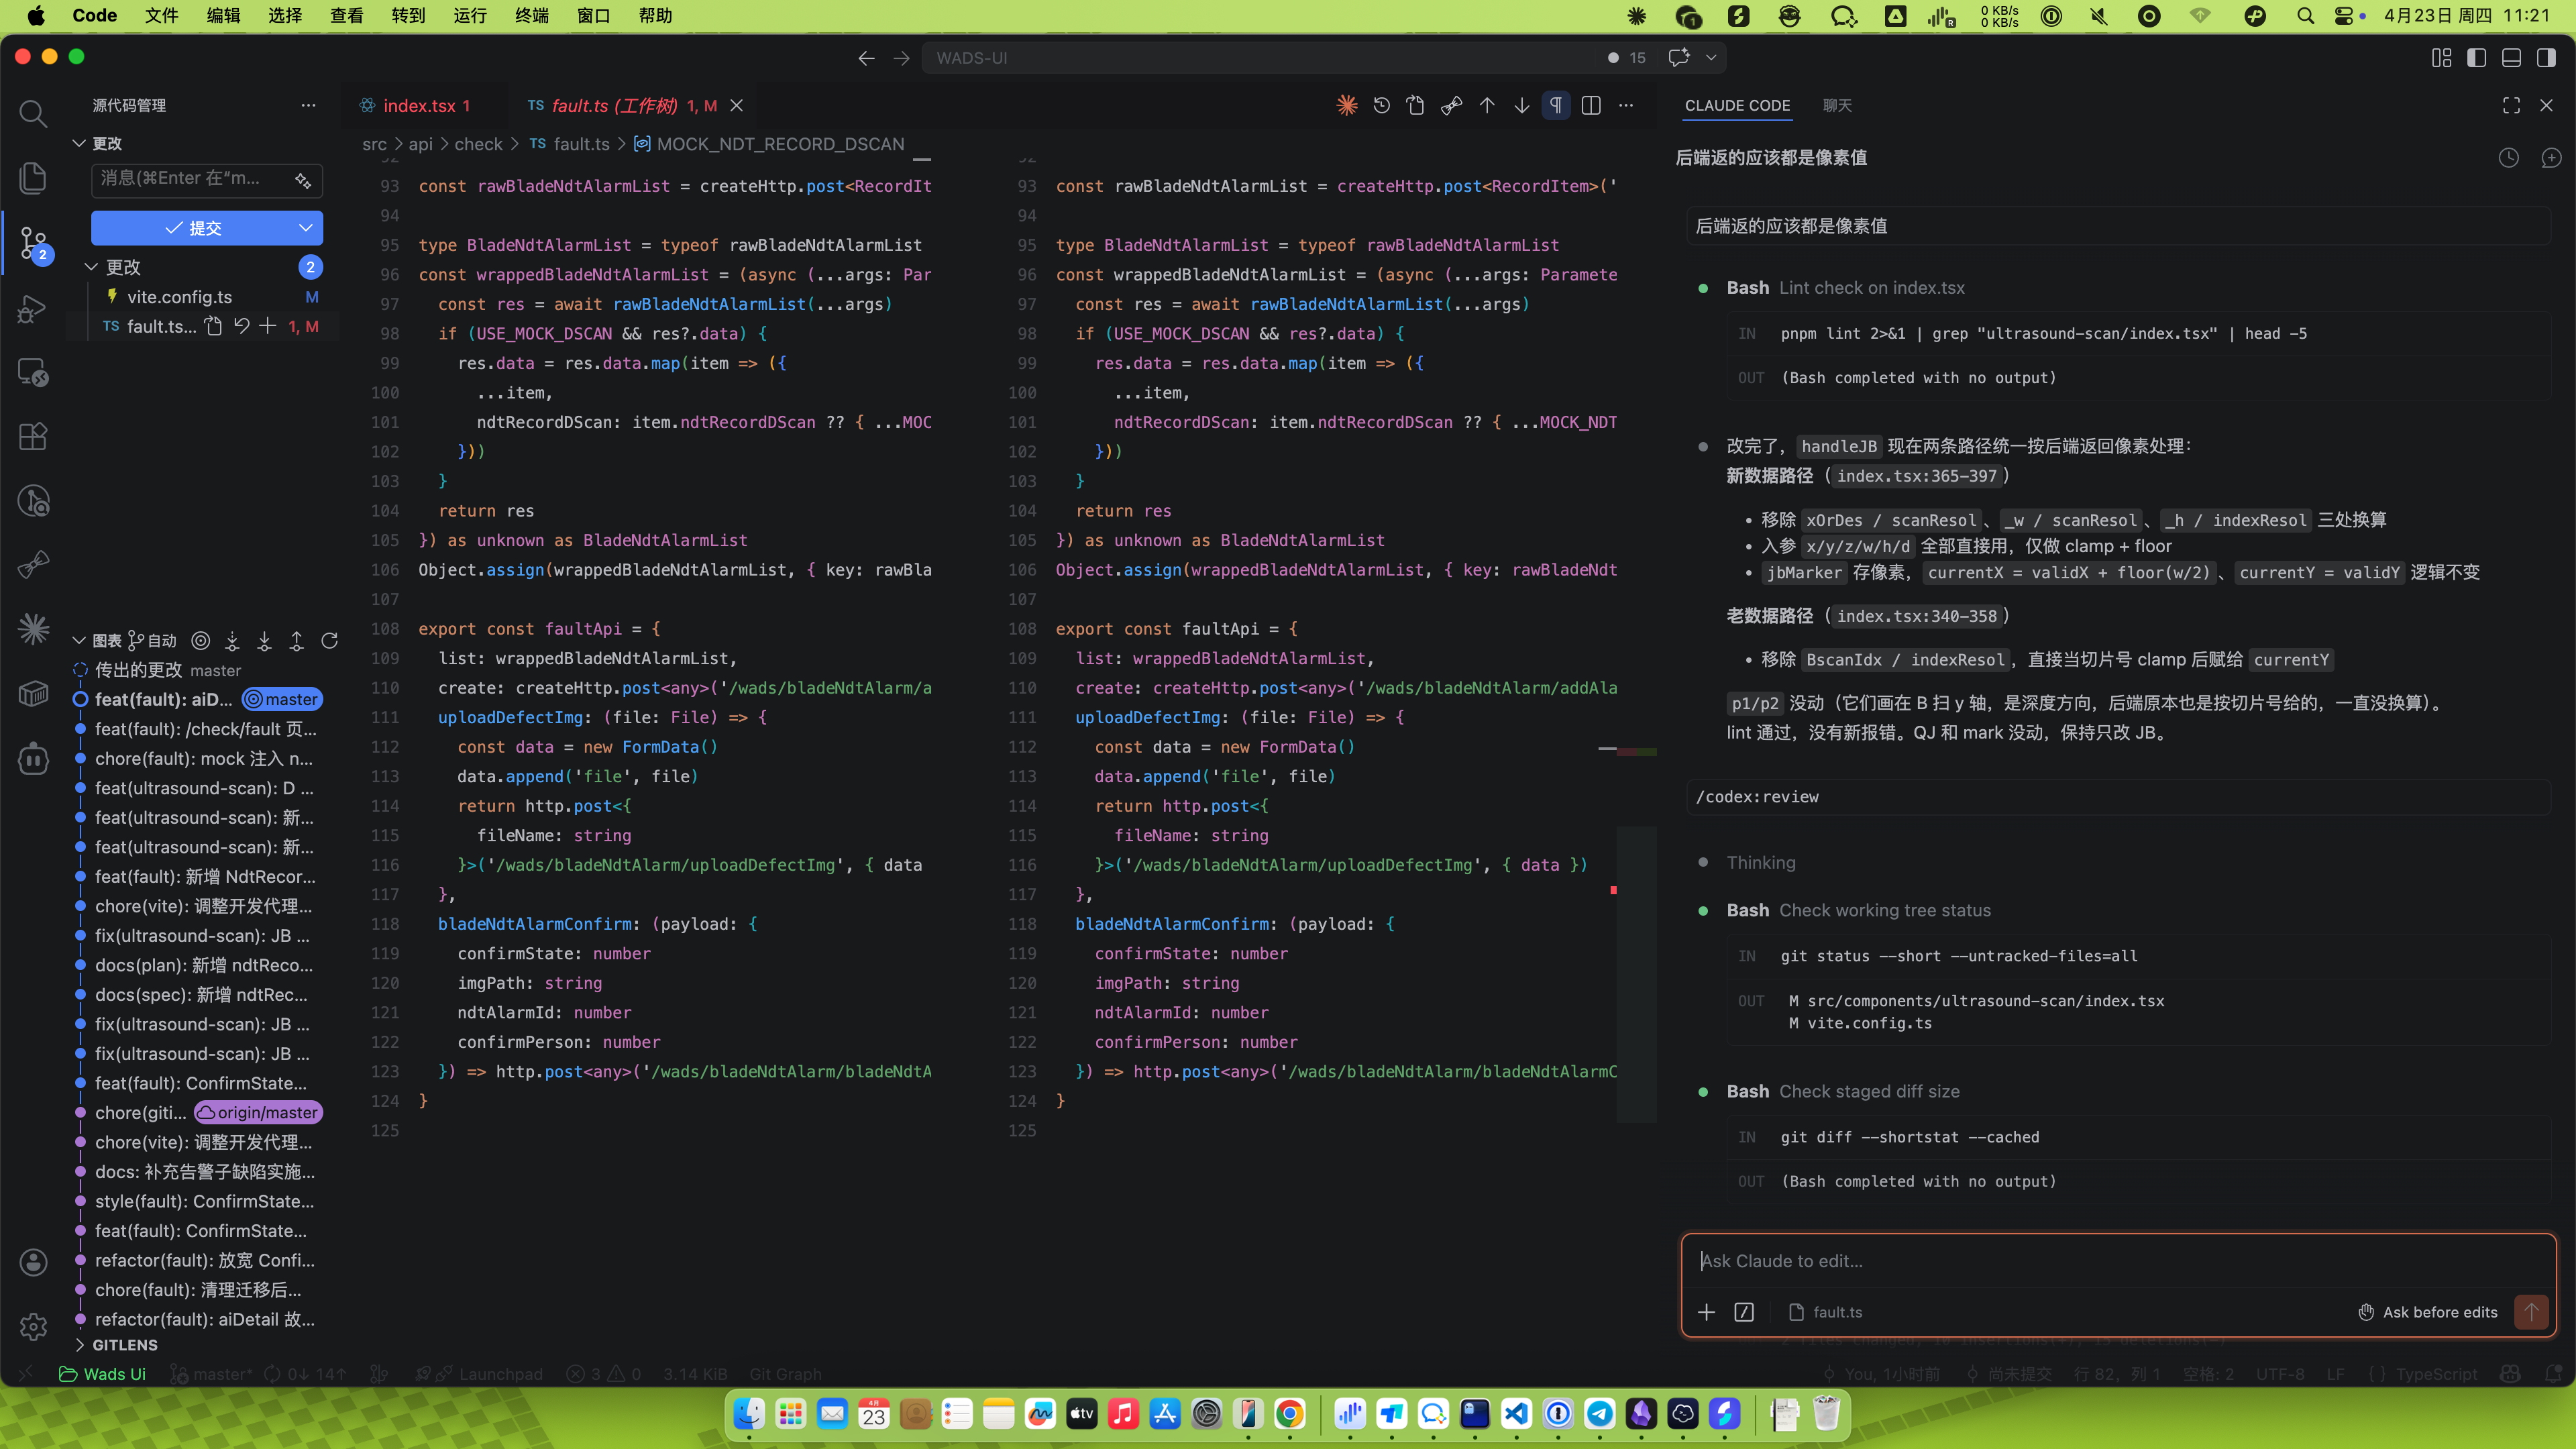This screenshot has height=1449, width=2576.
Task: Open Claude Code starburst in activity bar
Action: pos(33,628)
